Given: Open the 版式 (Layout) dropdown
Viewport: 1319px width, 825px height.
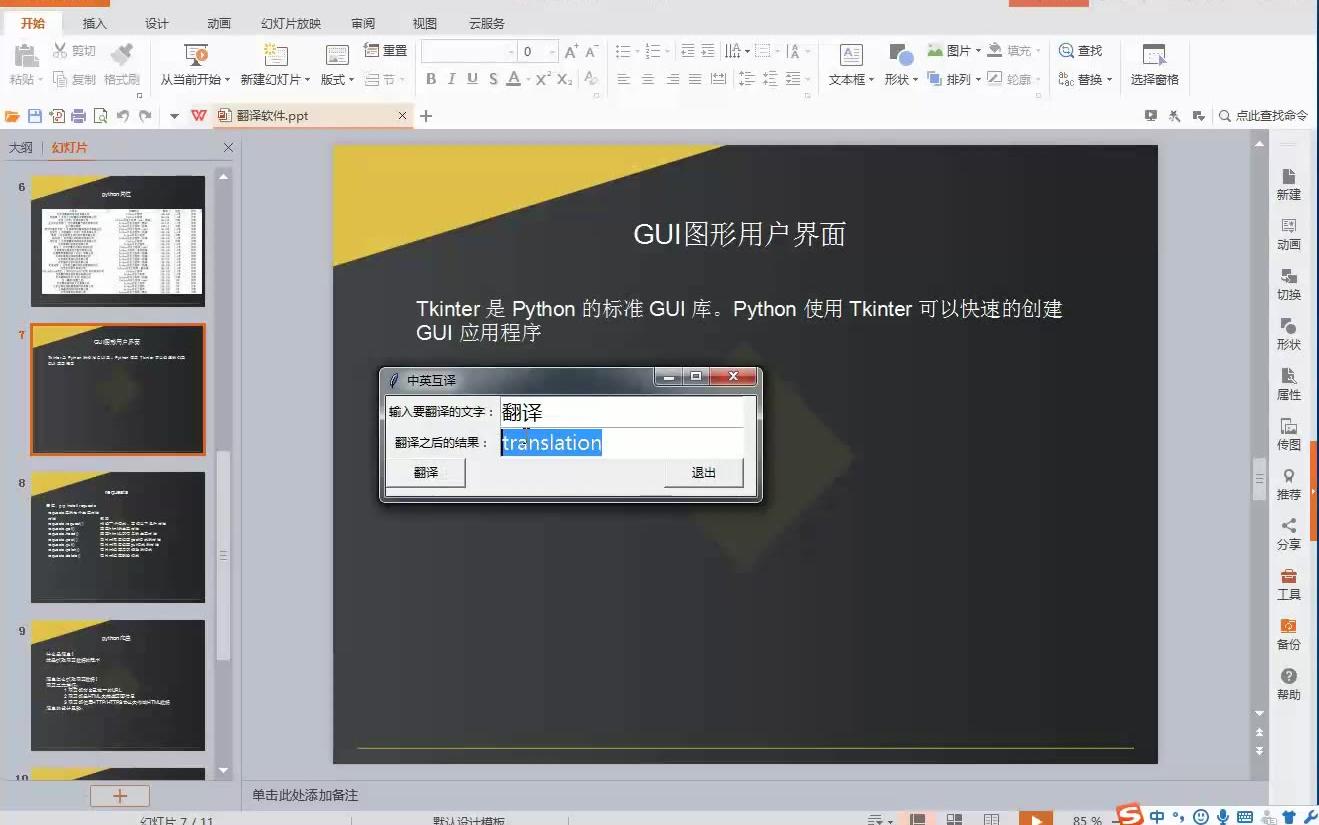Looking at the screenshot, I should (337, 79).
